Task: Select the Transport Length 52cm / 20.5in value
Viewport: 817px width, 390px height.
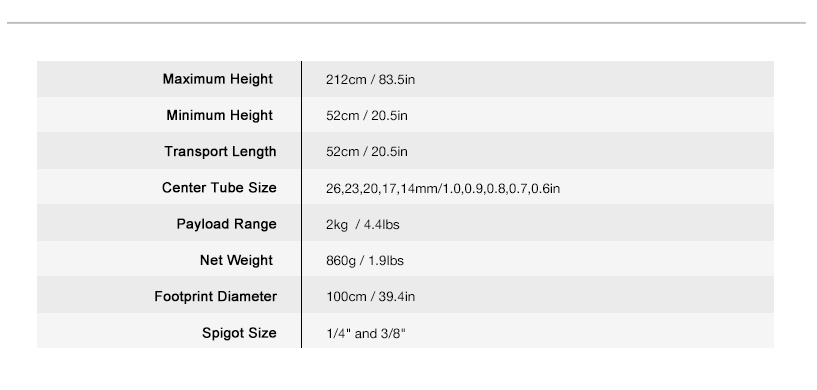Action: 366,152
